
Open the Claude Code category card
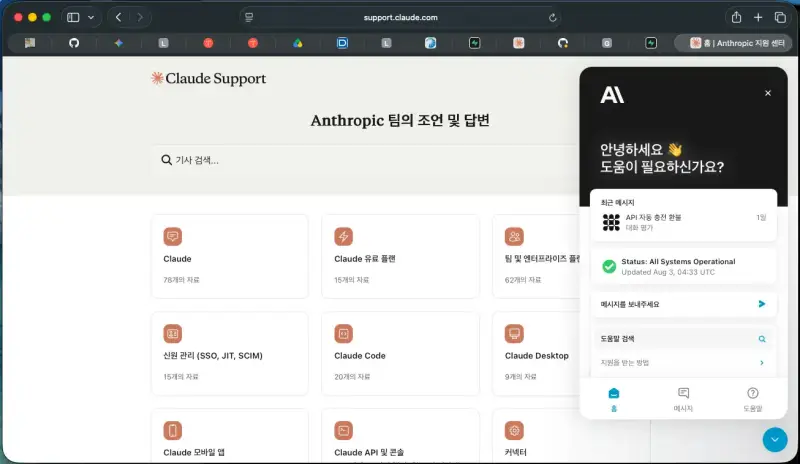(401, 353)
